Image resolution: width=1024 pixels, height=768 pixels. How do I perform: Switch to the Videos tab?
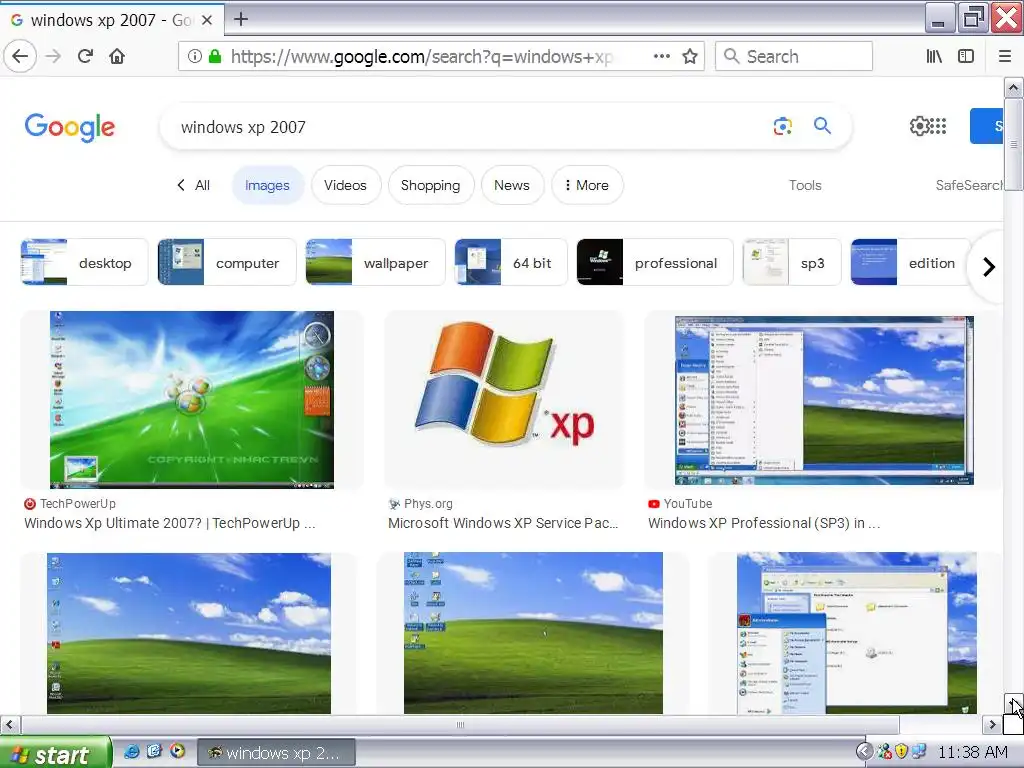tap(345, 185)
